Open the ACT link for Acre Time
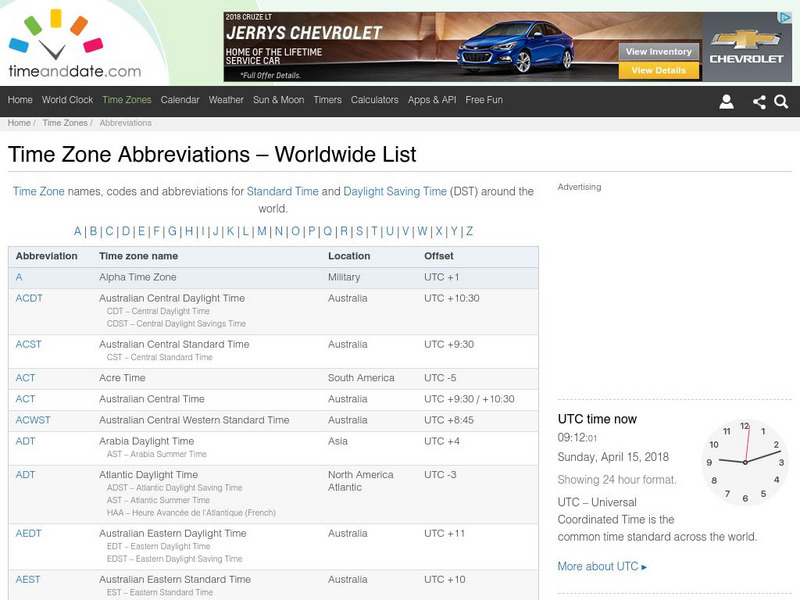The height and width of the screenshot is (600, 800). (26, 378)
